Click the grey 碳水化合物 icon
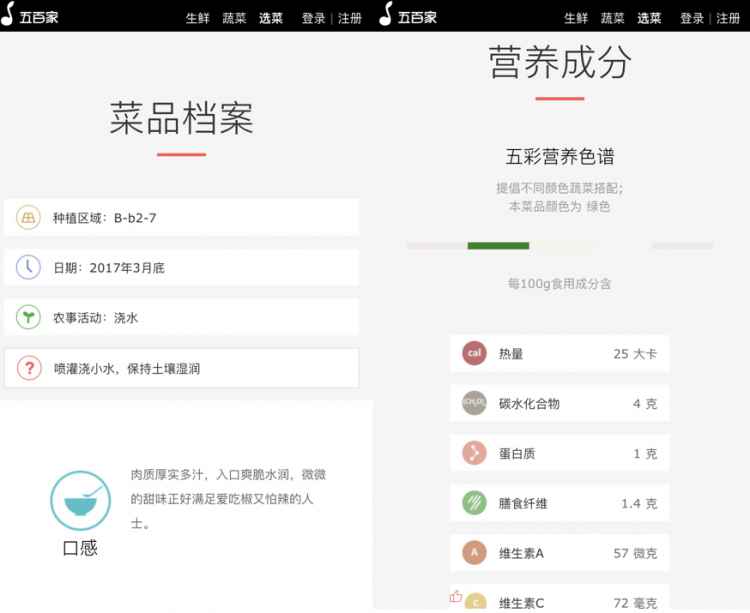Image resolution: width=750 pixels, height=613 pixels. pos(474,403)
